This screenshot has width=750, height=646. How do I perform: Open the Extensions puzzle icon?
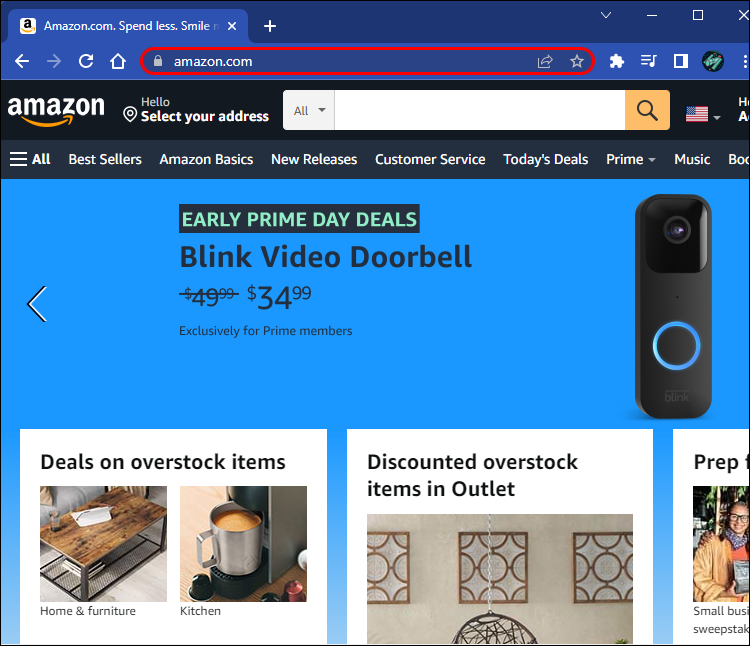pyautogui.click(x=617, y=61)
